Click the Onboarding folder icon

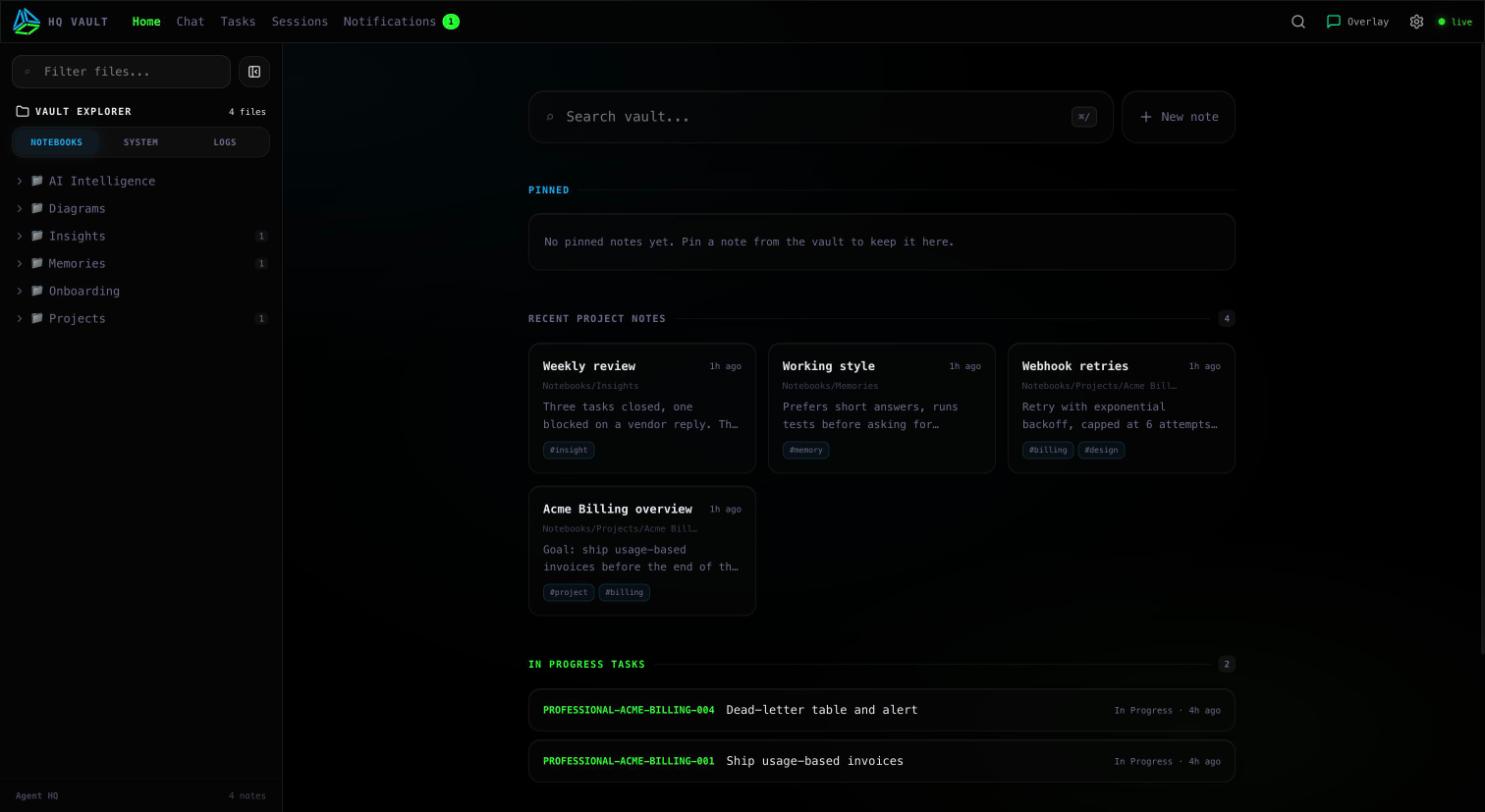tap(37, 291)
